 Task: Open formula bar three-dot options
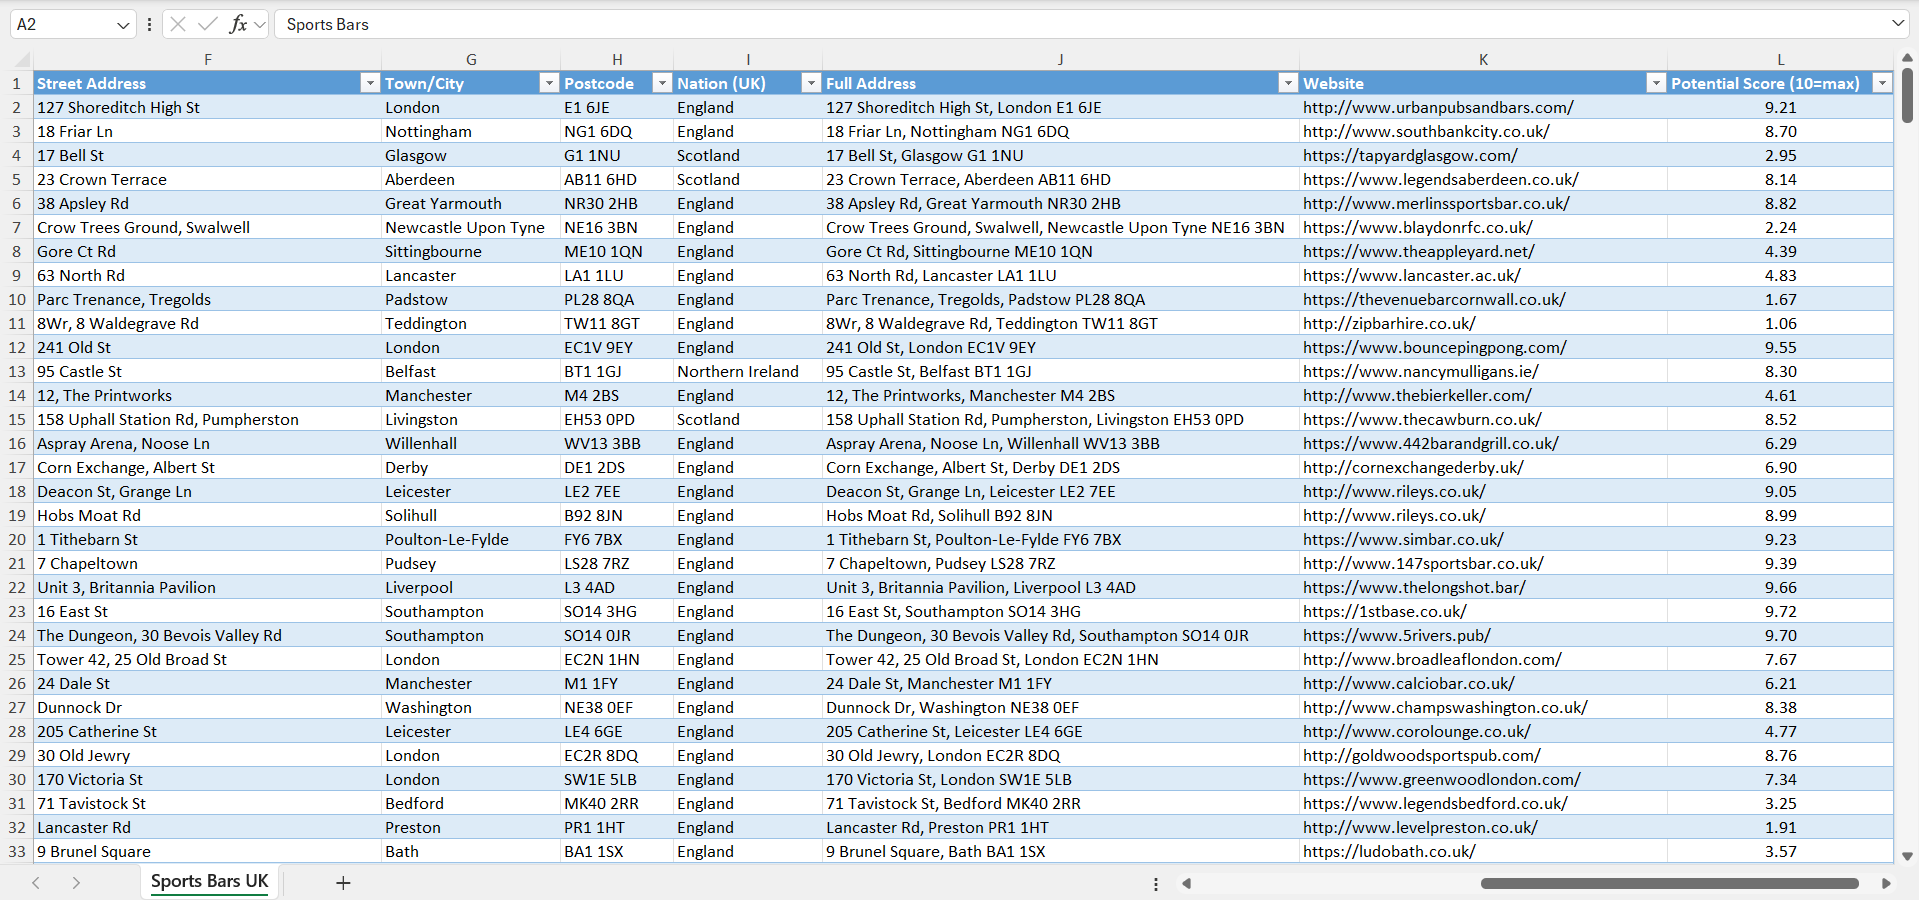pyautogui.click(x=149, y=24)
